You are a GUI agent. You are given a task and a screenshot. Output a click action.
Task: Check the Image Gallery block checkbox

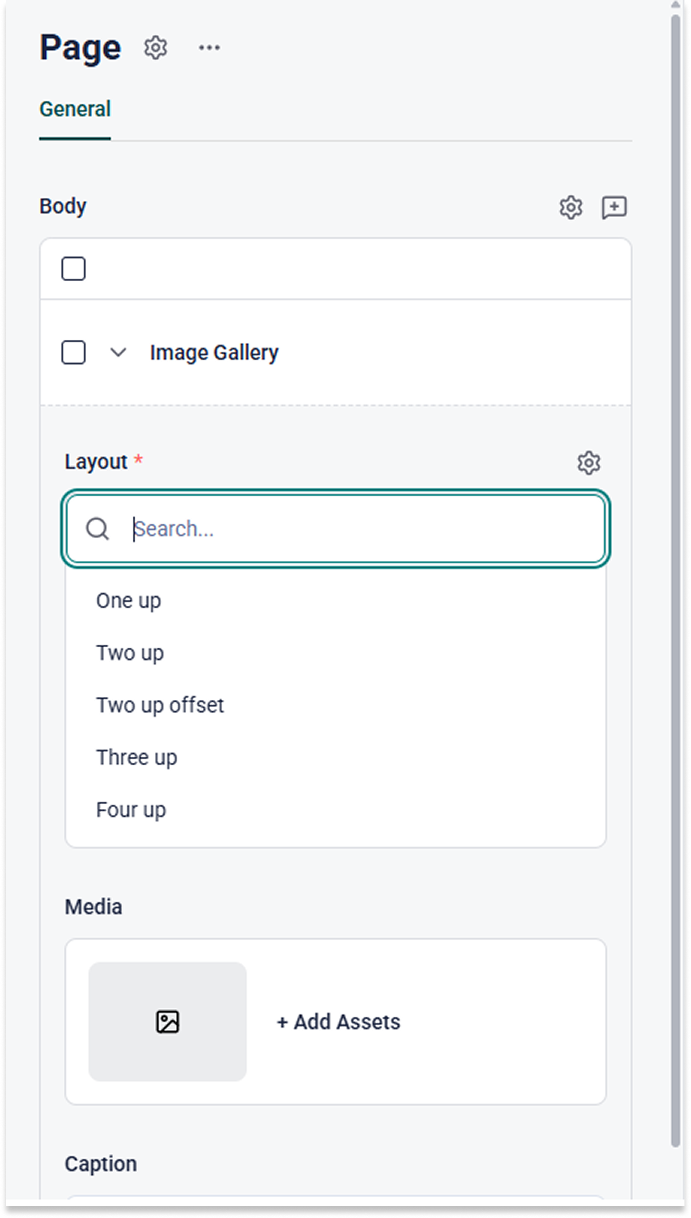(x=73, y=352)
